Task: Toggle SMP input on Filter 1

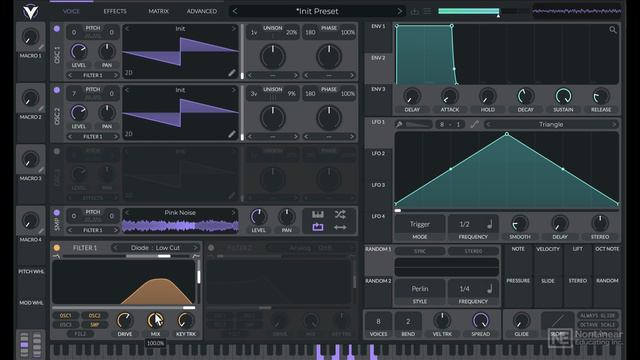Action: pos(95,325)
